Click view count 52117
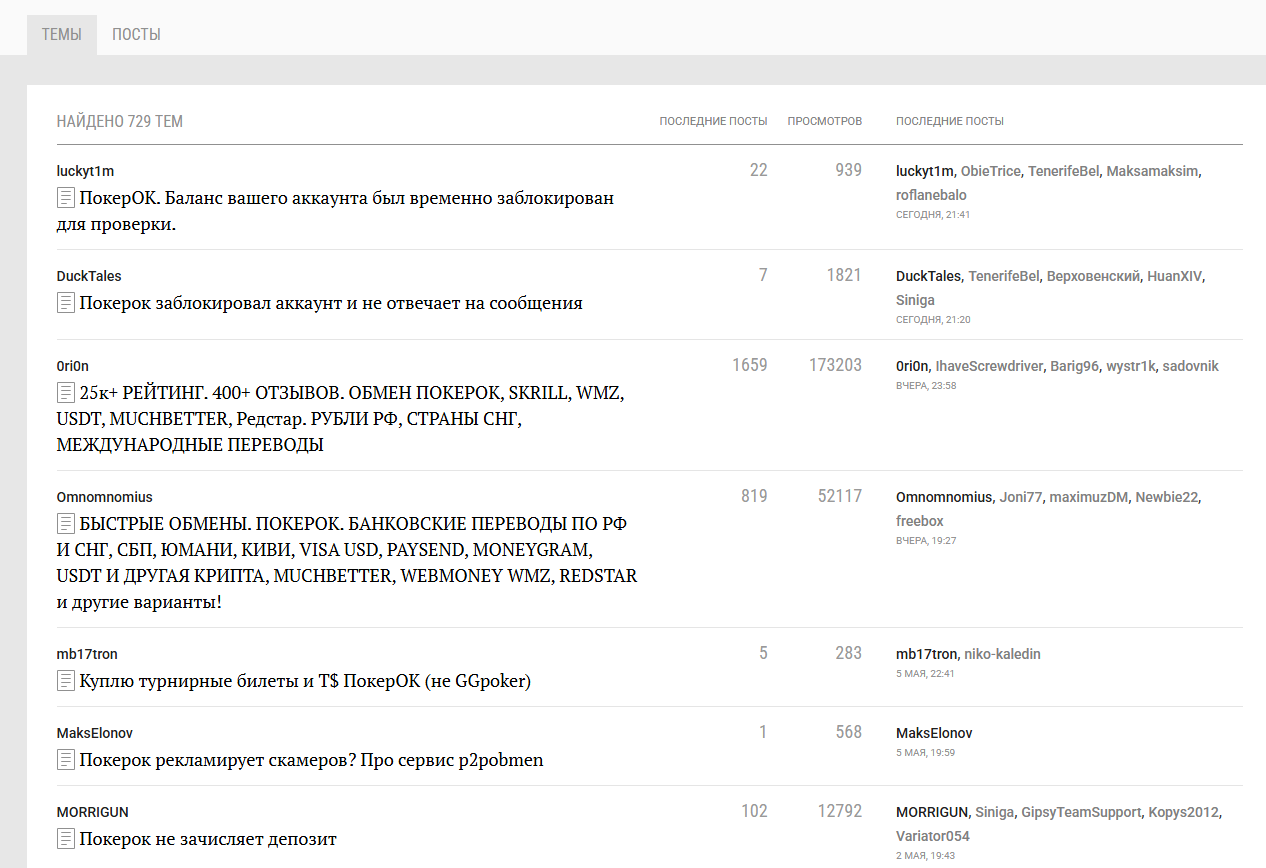The width and height of the screenshot is (1266, 868). pos(840,496)
